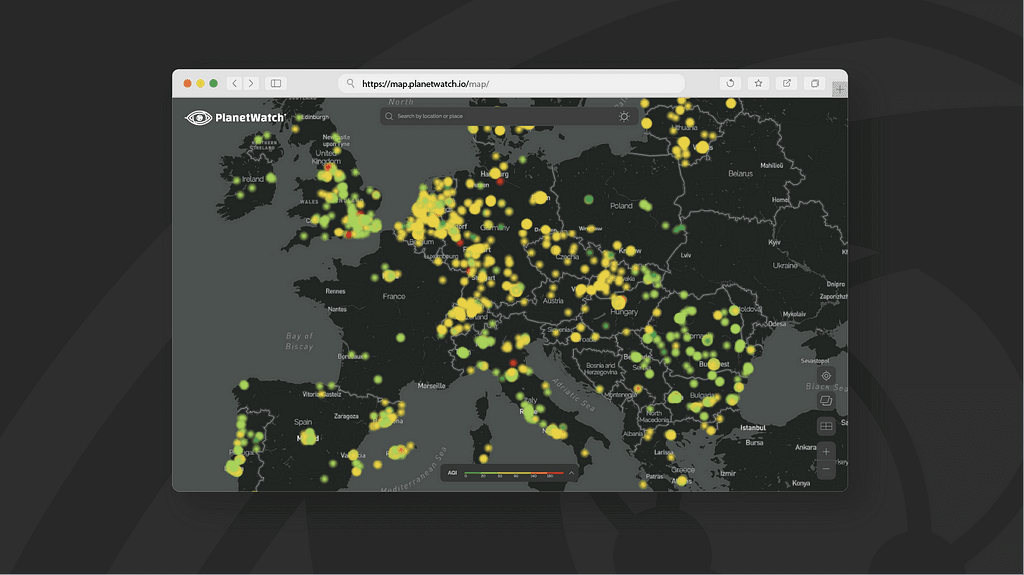
Task: Open the grid view map button
Action: tap(826, 426)
